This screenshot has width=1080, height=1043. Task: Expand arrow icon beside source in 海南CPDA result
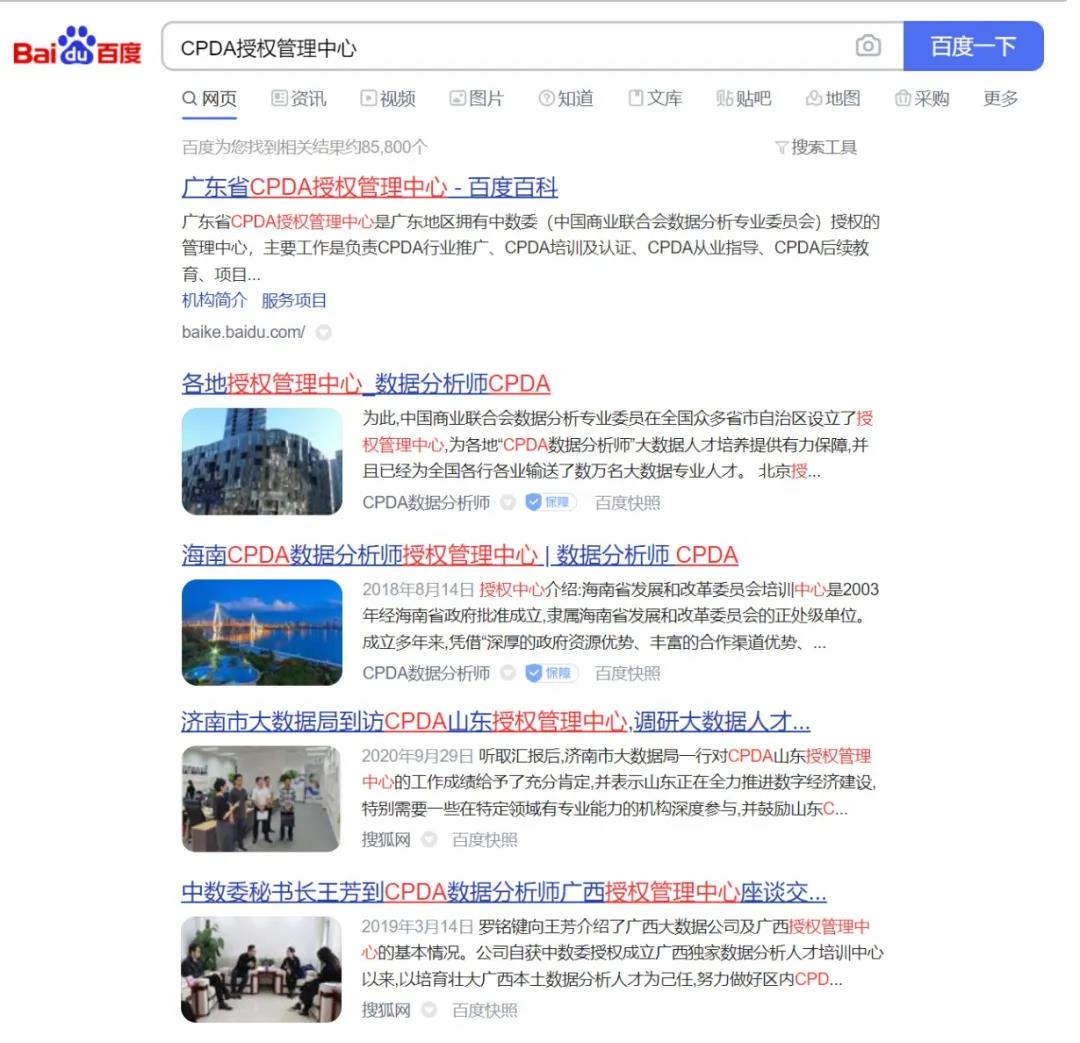[508, 673]
